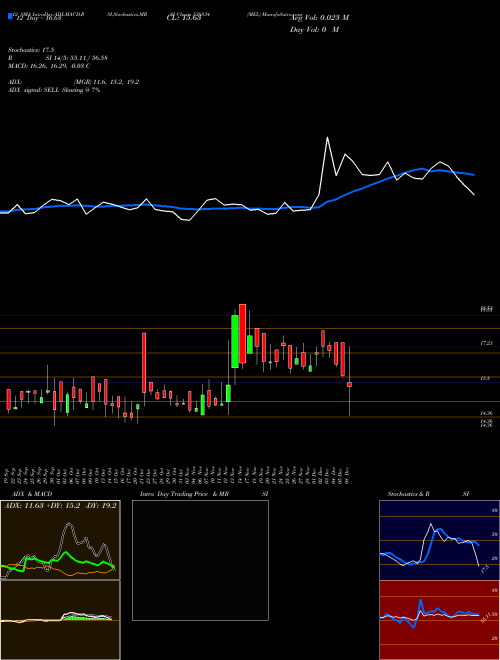This screenshot has width=500, height=660.
Task: Open the red RSI chart panel
Action: [439, 620]
